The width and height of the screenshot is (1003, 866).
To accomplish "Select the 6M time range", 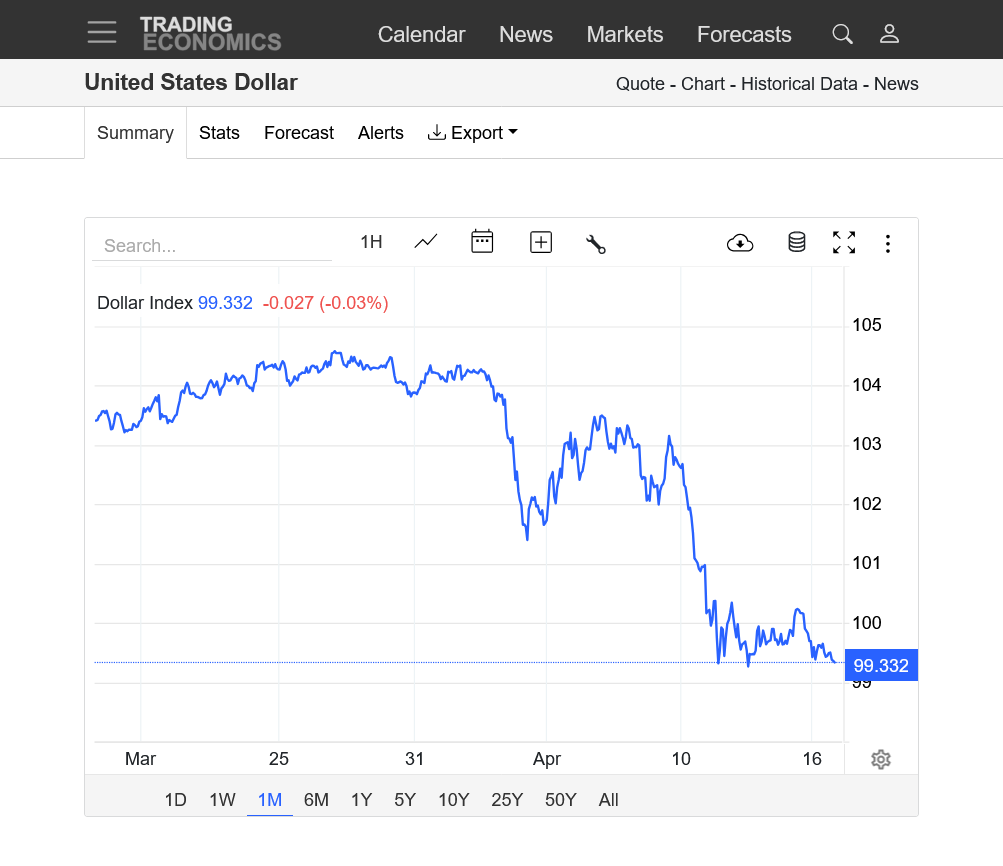I will (x=316, y=800).
